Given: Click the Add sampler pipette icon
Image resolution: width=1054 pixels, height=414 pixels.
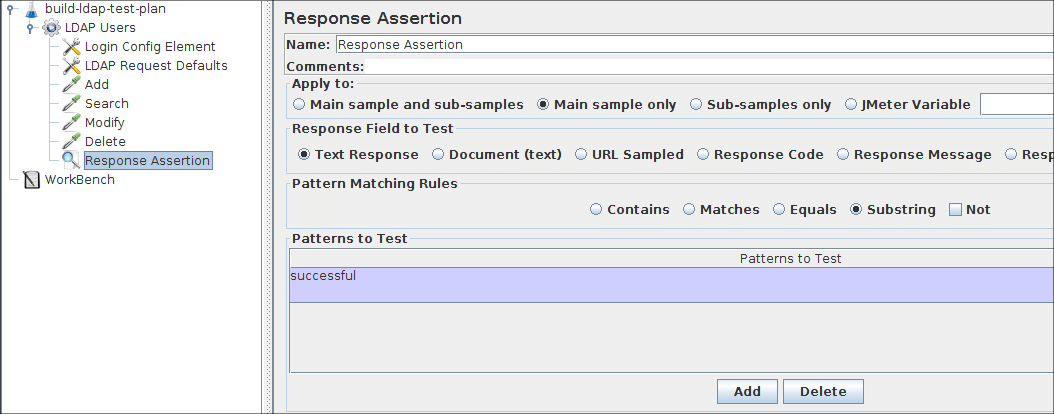Looking at the screenshot, I should click(71, 85).
